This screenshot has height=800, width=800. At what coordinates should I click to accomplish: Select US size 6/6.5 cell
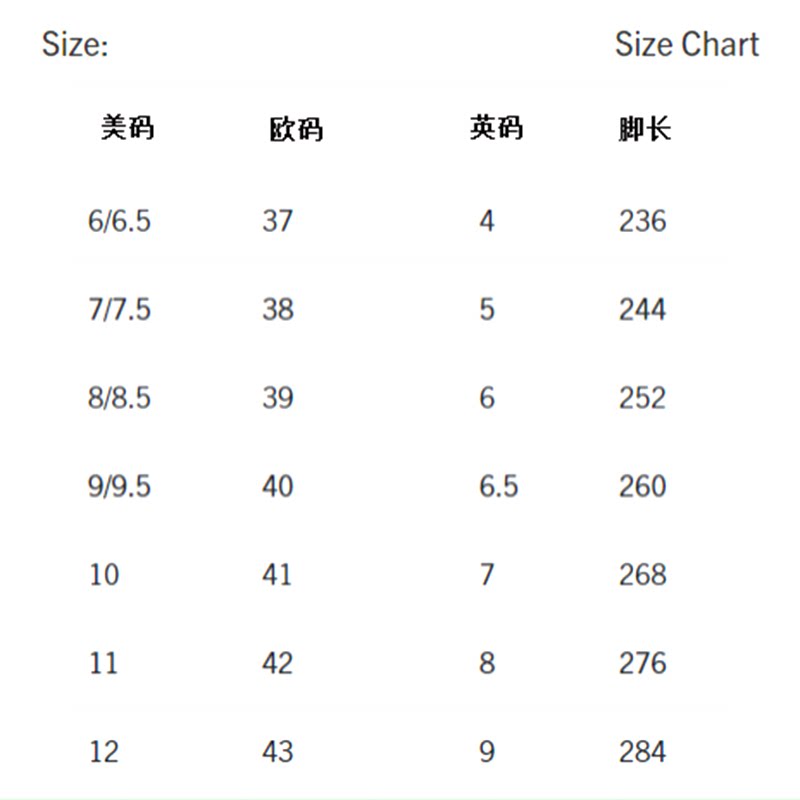click(119, 221)
